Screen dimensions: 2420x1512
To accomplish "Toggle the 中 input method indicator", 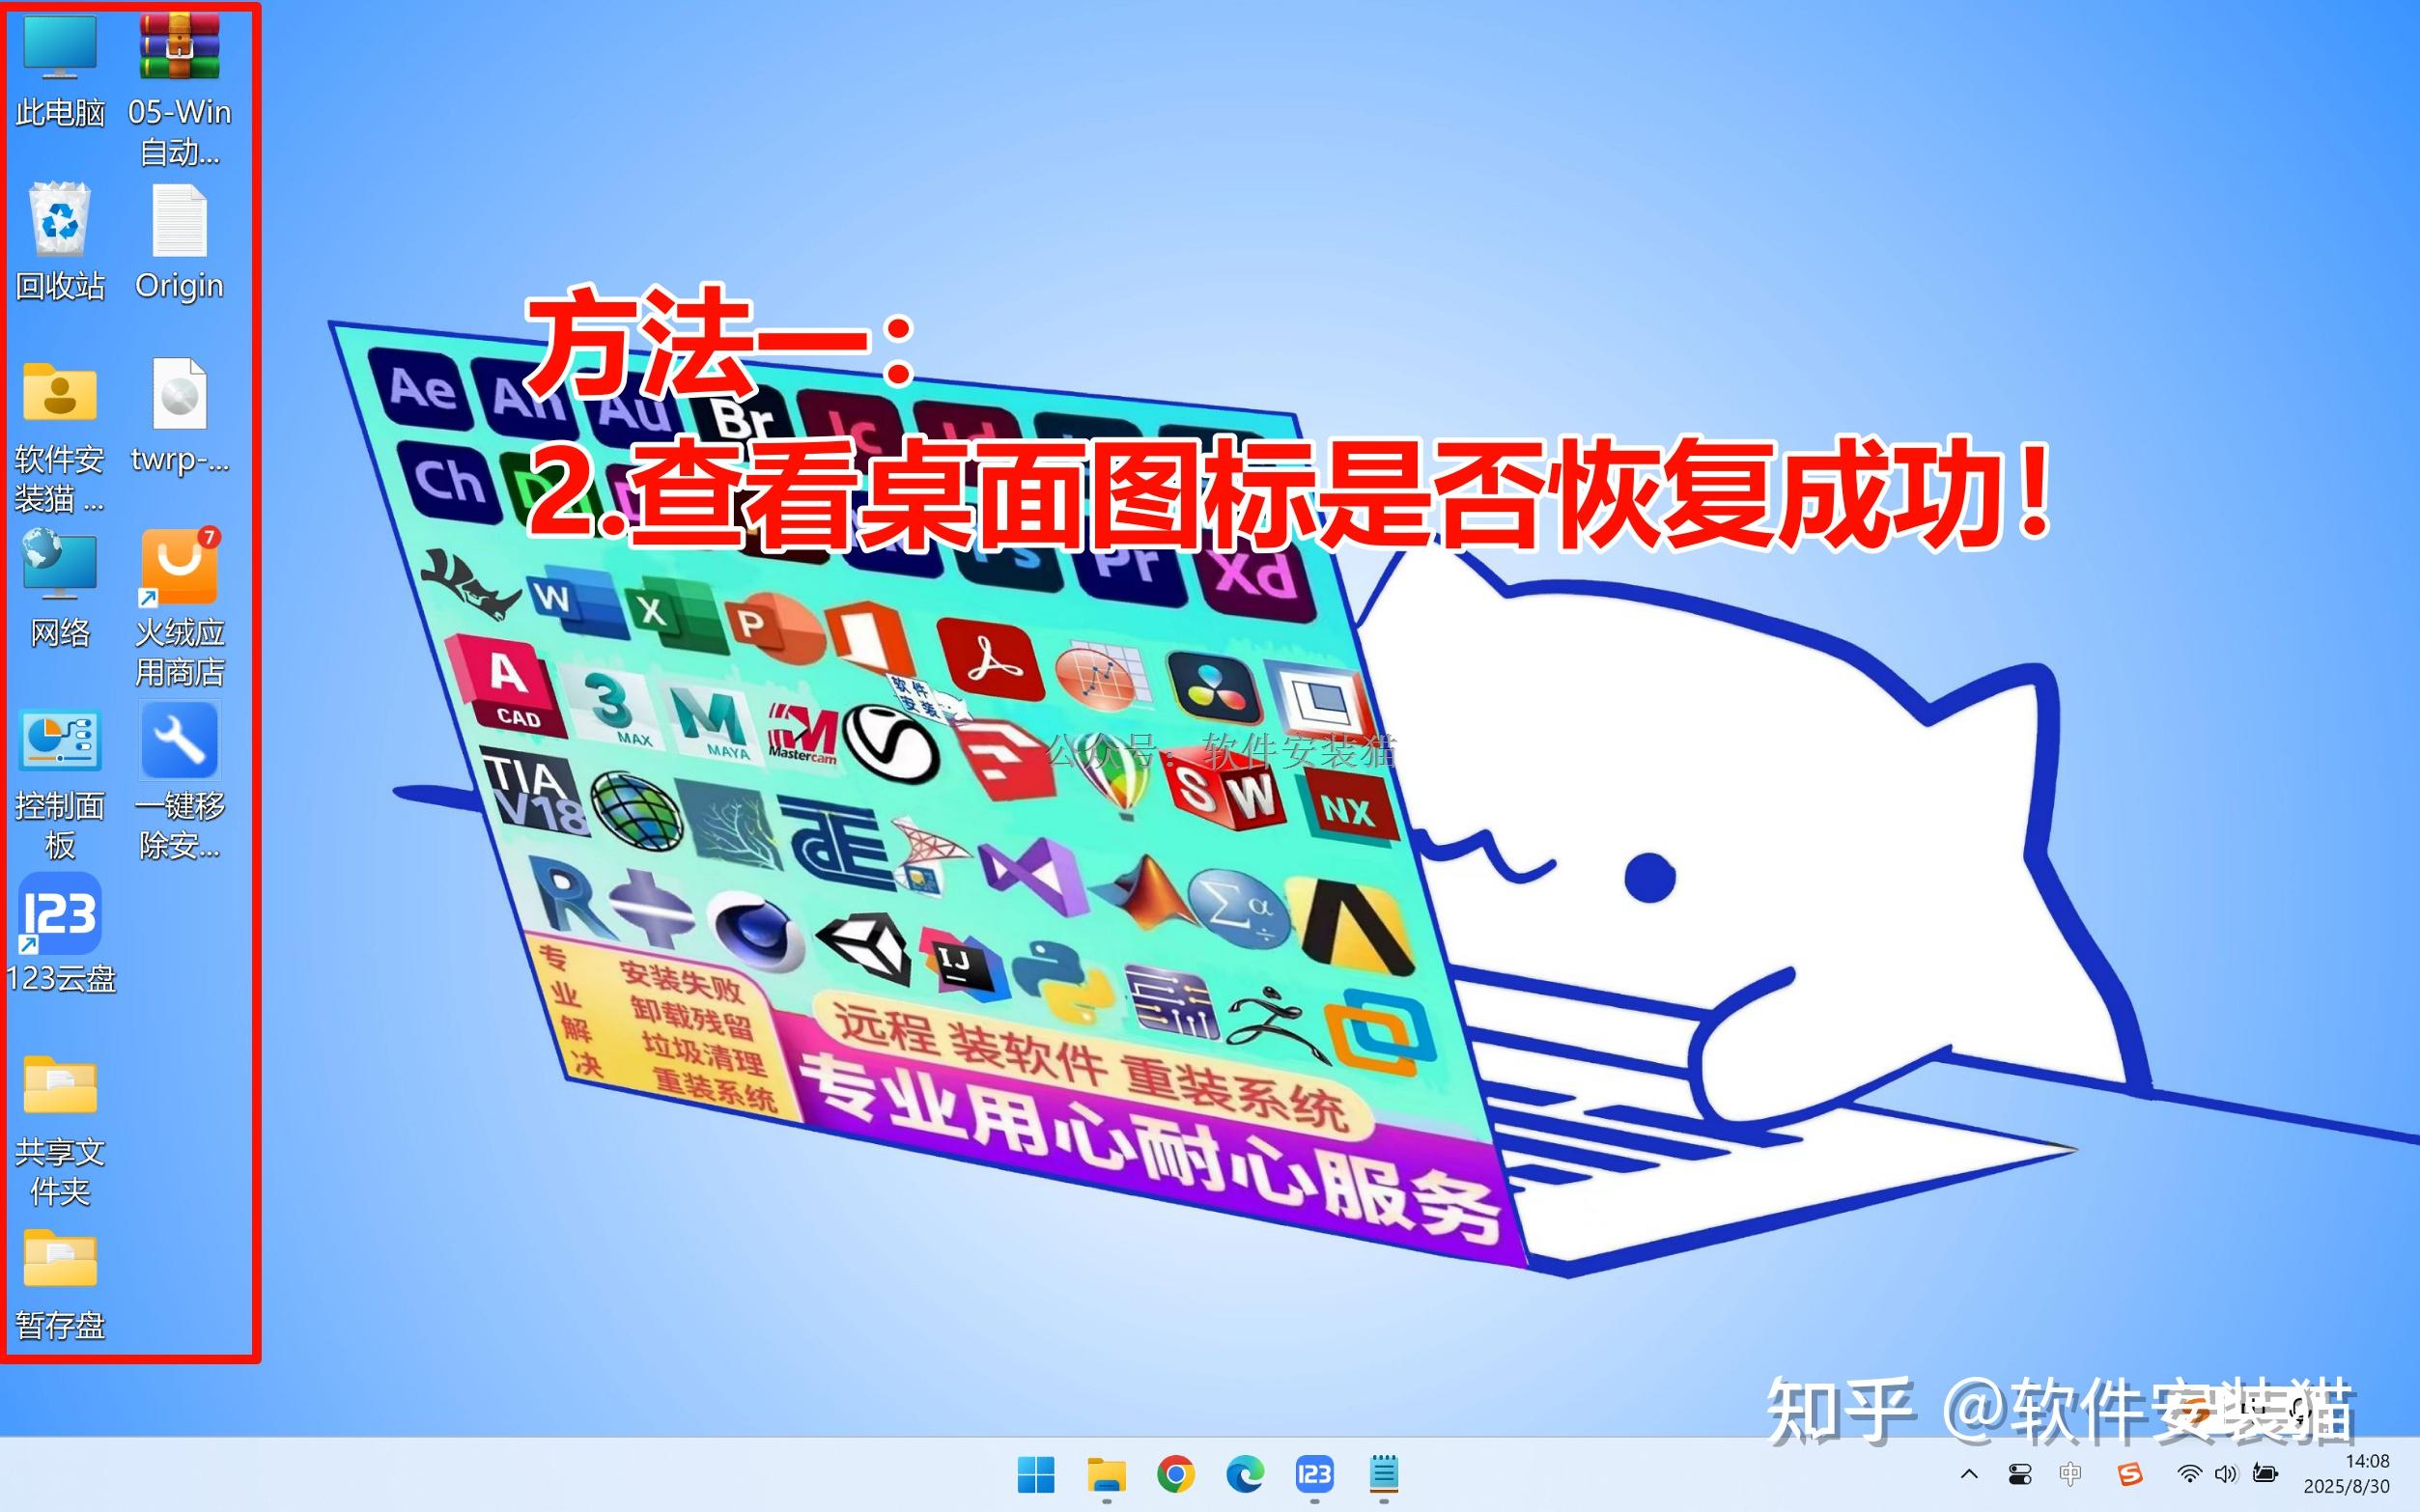I will point(2071,1474).
